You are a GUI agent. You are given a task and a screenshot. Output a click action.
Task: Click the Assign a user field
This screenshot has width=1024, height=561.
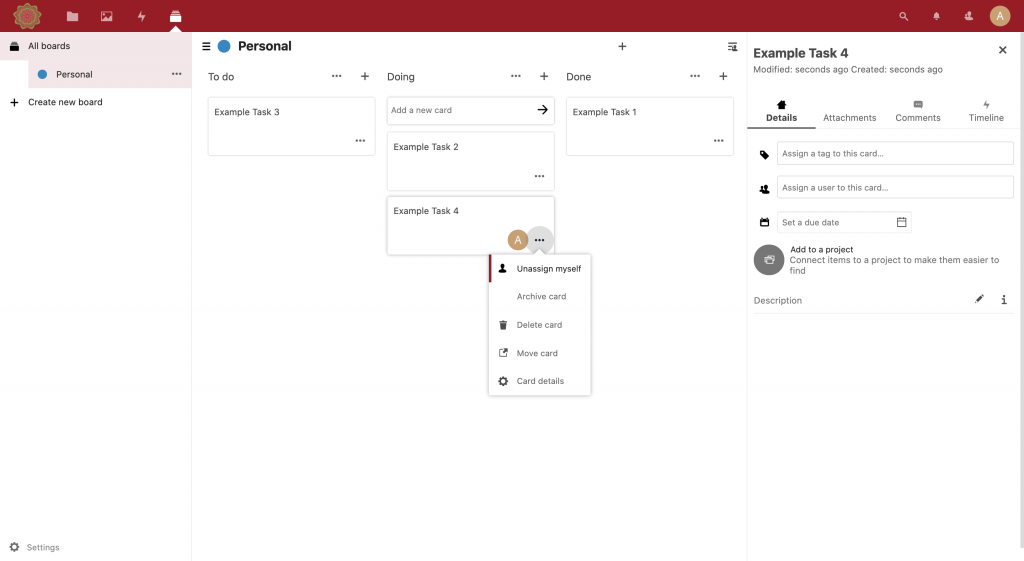[895, 187]
